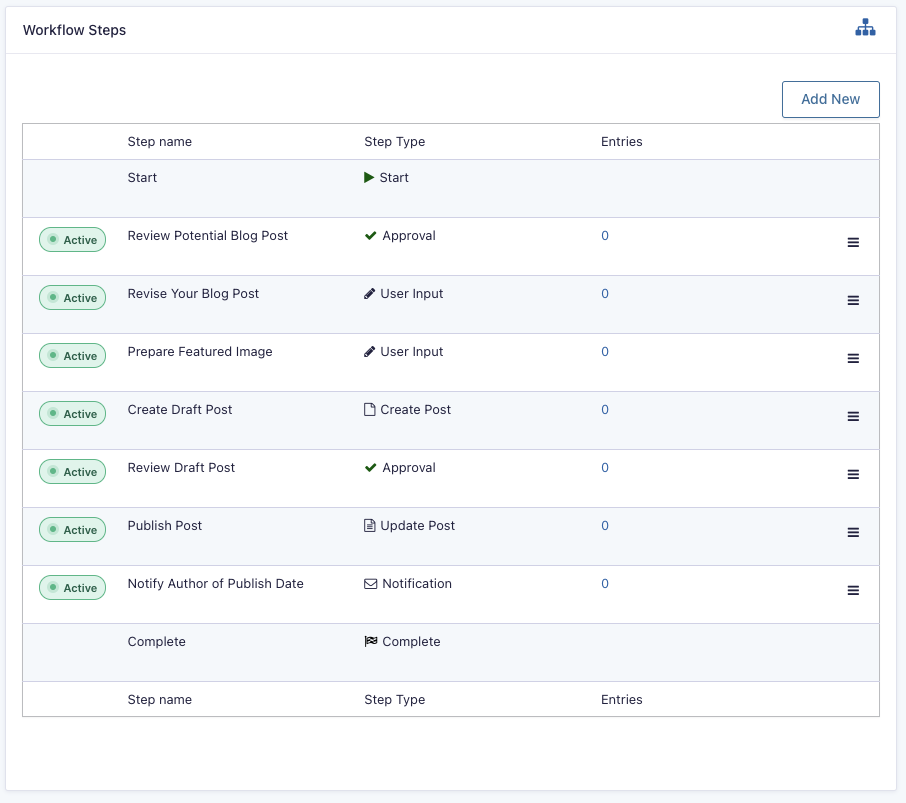906x803 pixels.
Task: Open entries count for Revise Your Blog Post
Action: click(605, 294)
